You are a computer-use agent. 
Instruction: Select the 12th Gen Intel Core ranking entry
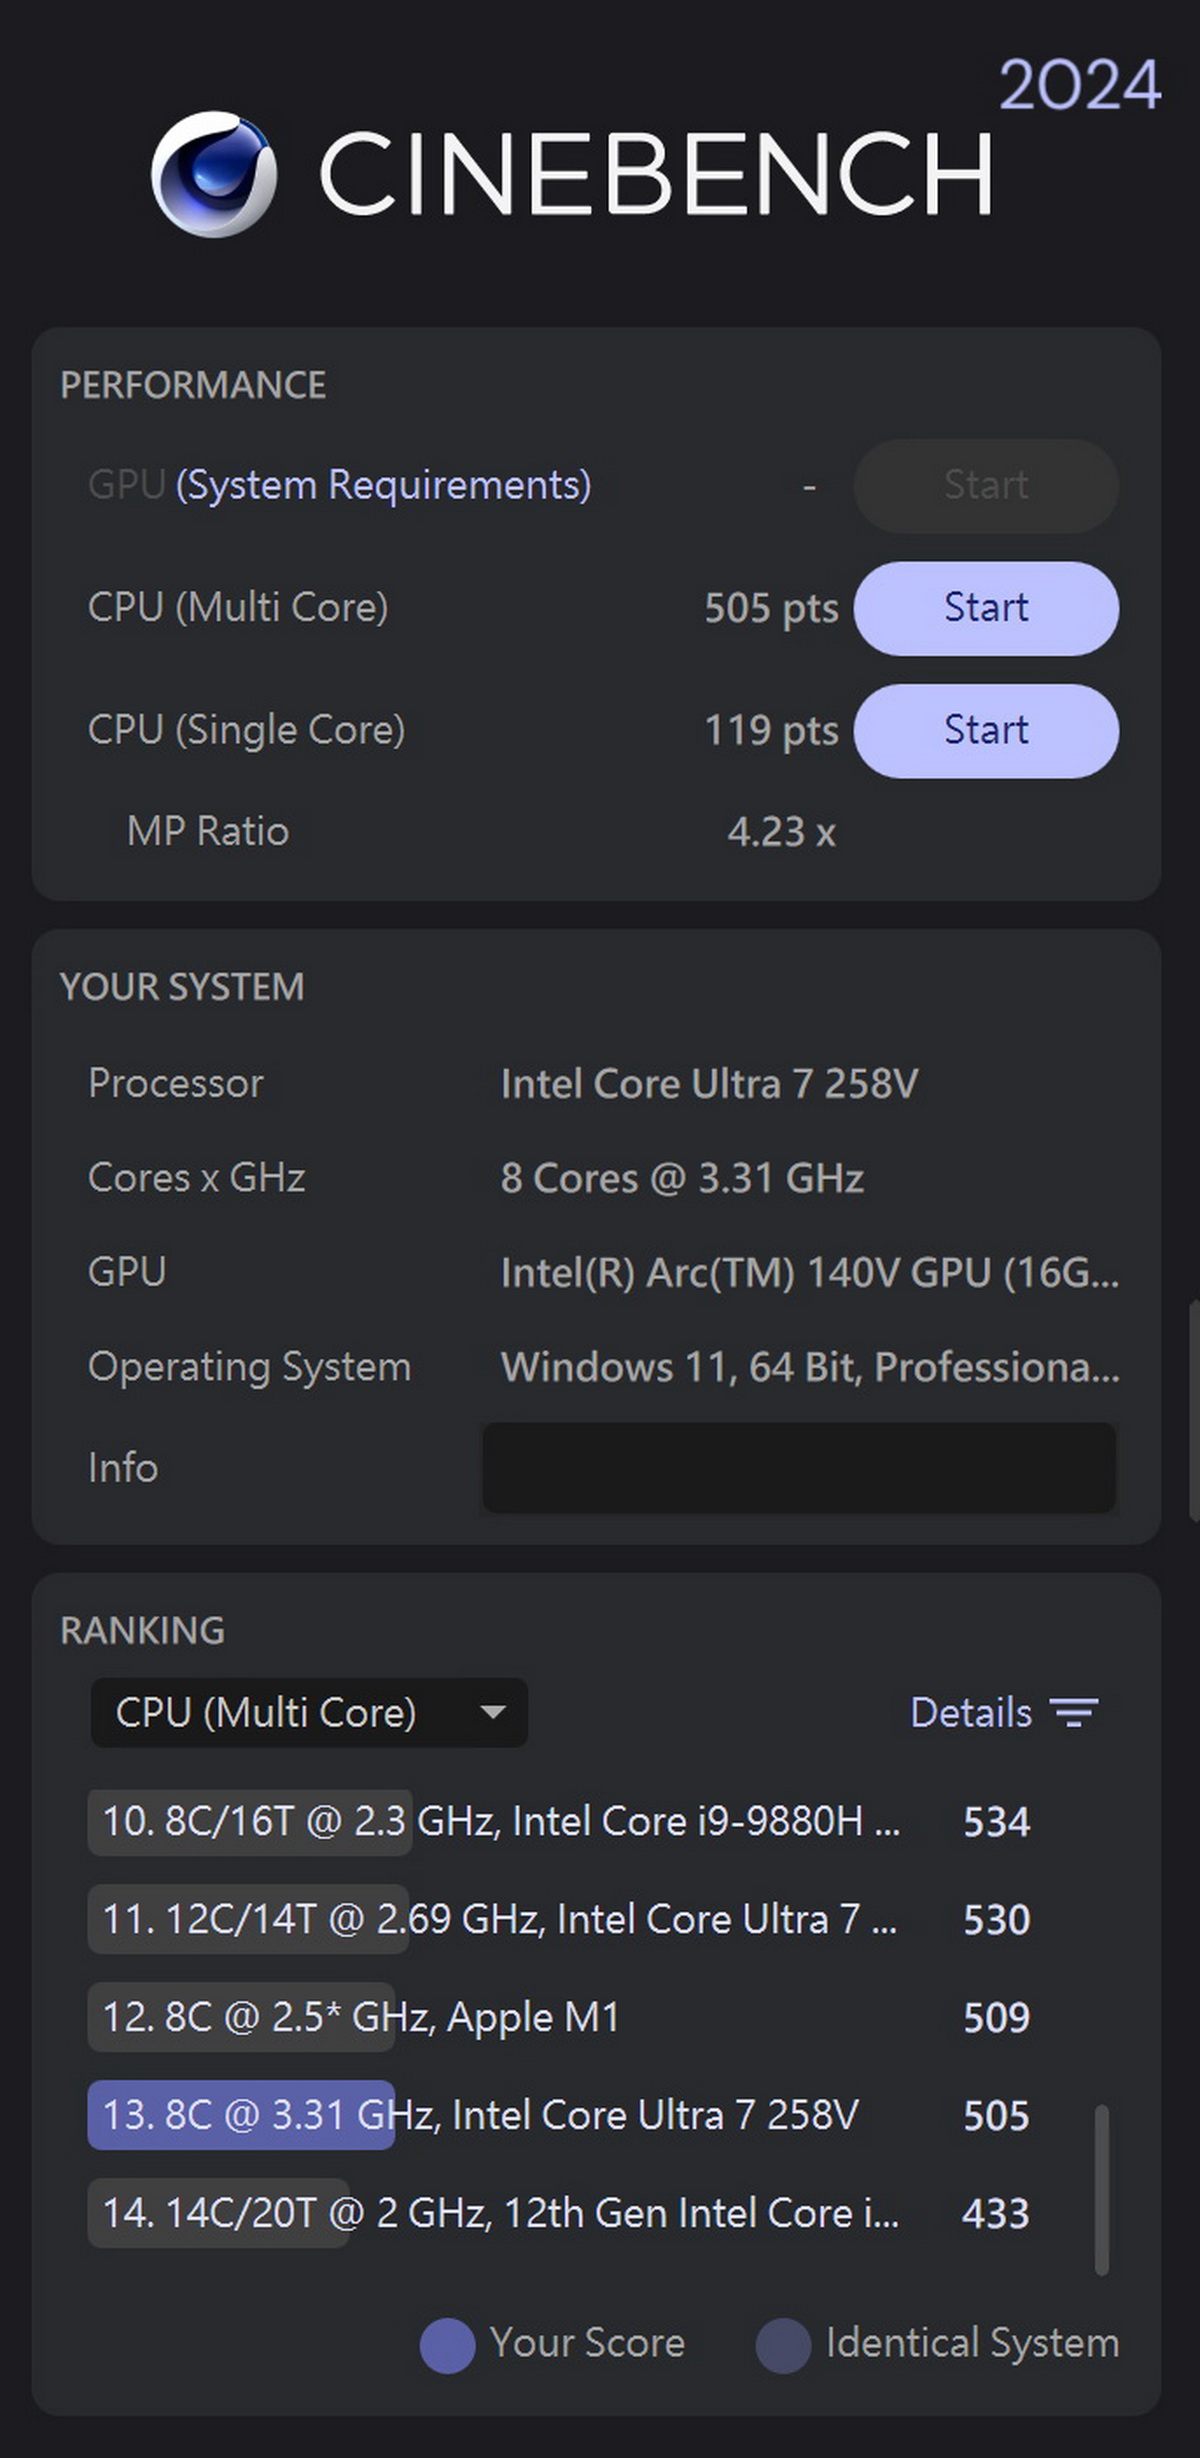point(500,2214)
